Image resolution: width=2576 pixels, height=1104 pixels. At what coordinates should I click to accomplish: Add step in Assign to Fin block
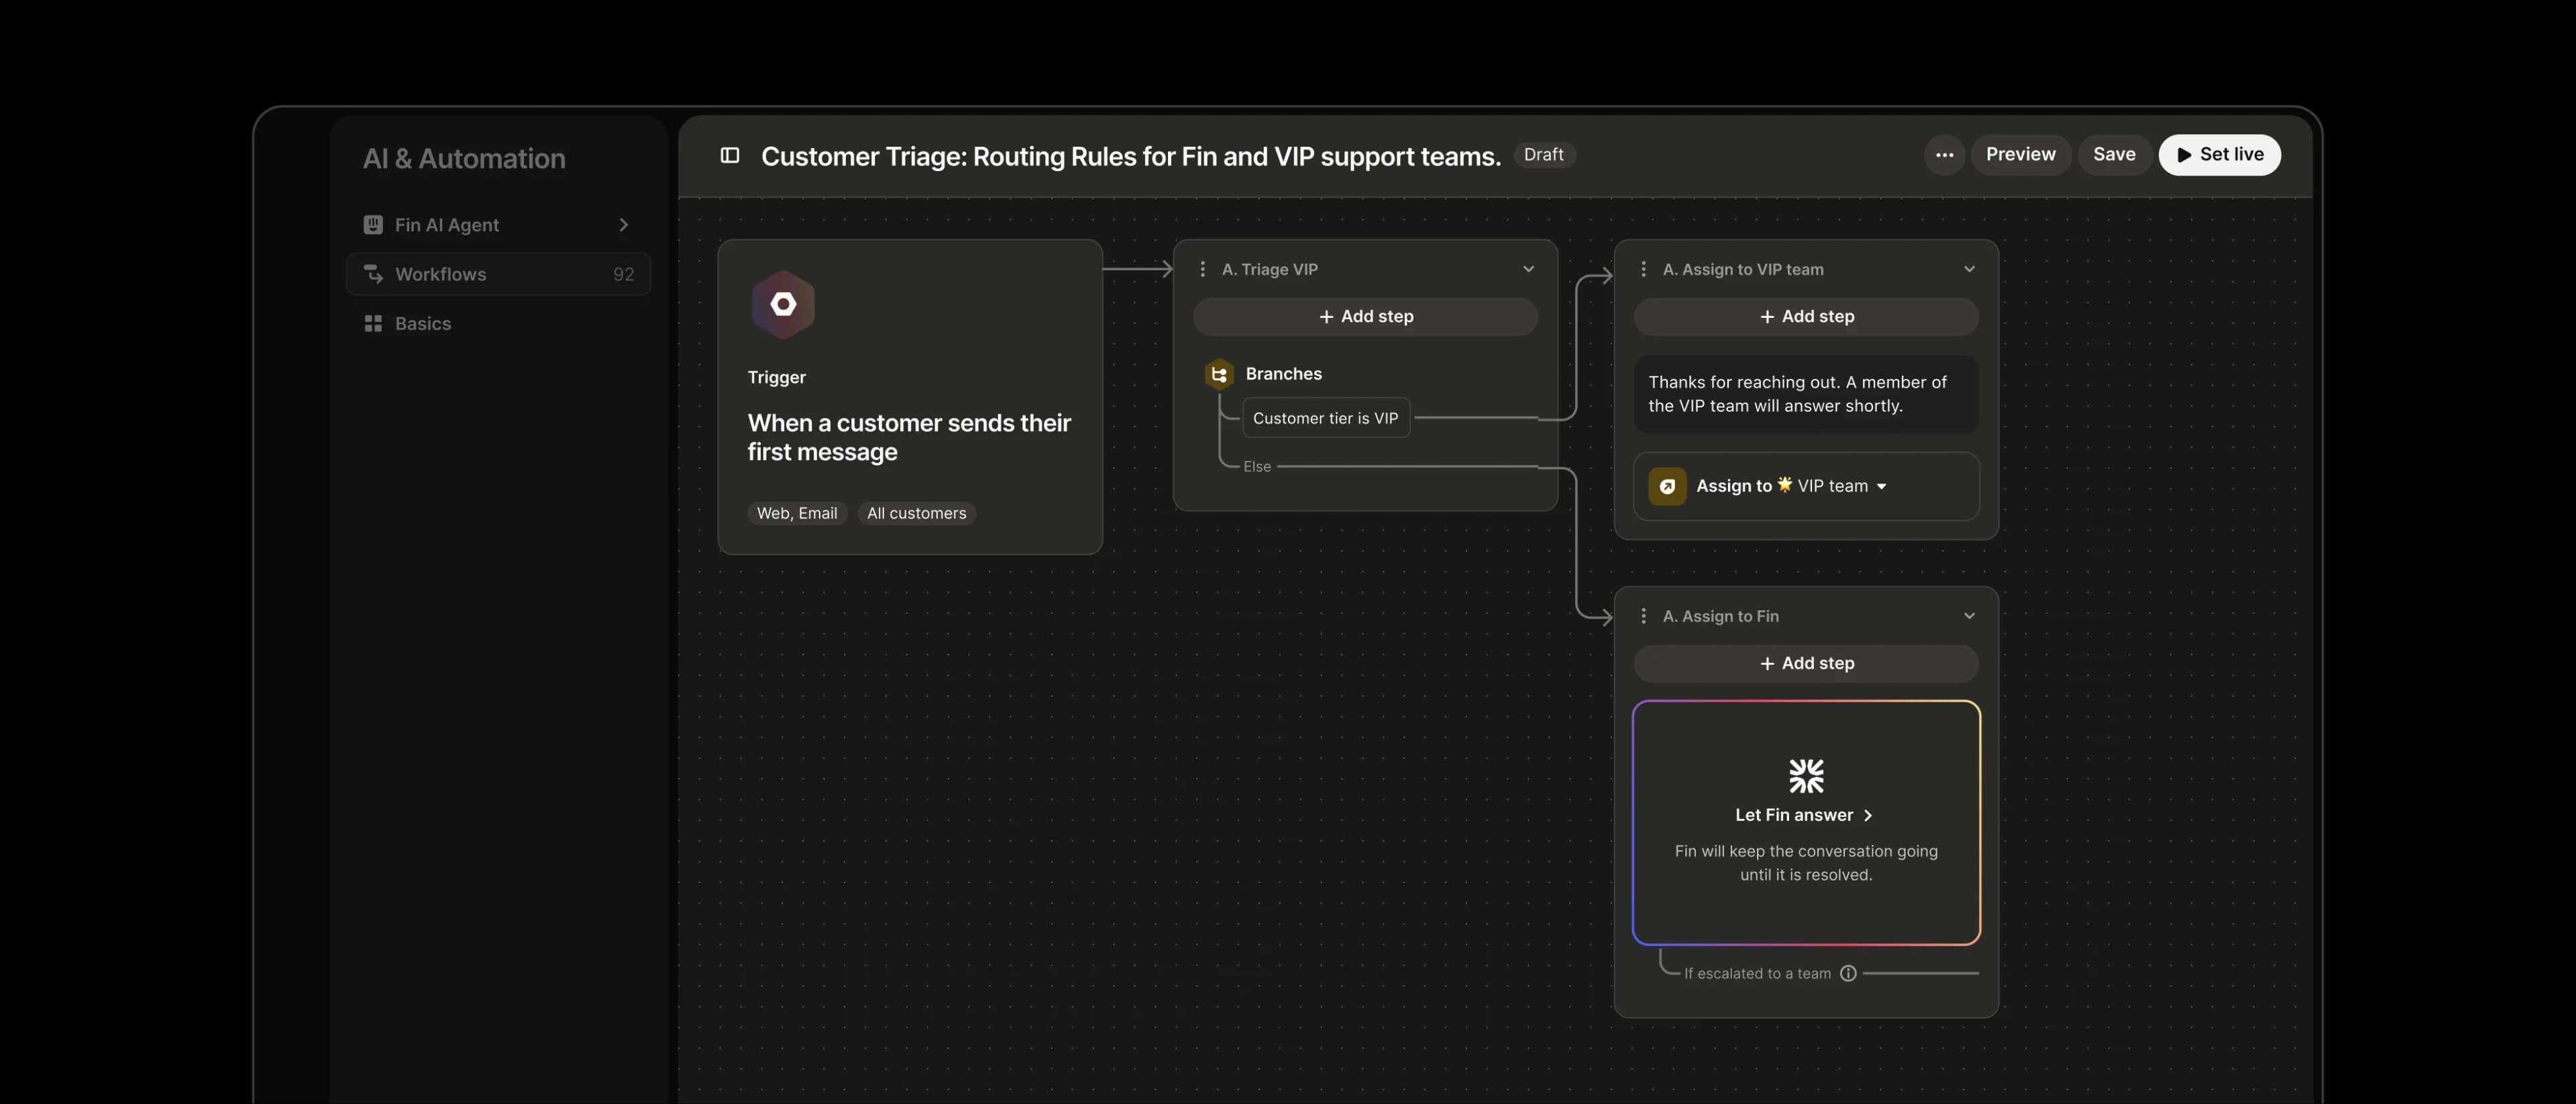coord(1806,663)
